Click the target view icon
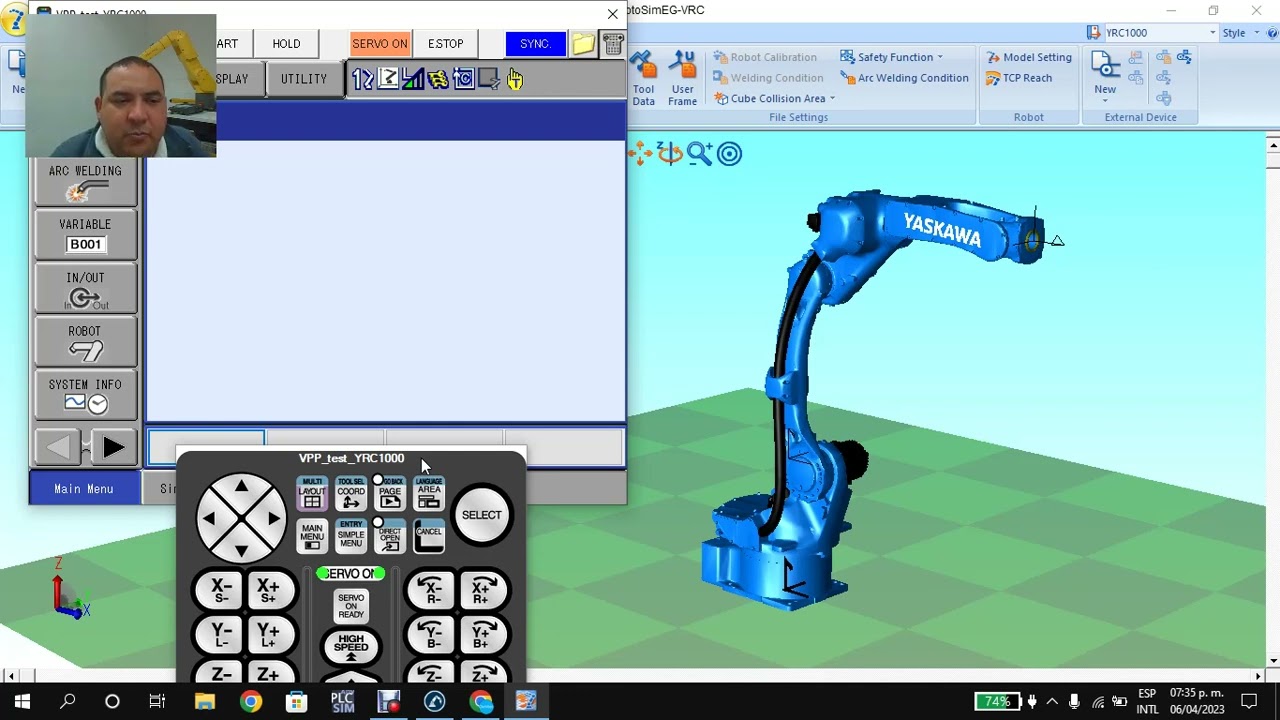Image resolution: width=1280 pixels, height=720 pixels. pos(729,153)
